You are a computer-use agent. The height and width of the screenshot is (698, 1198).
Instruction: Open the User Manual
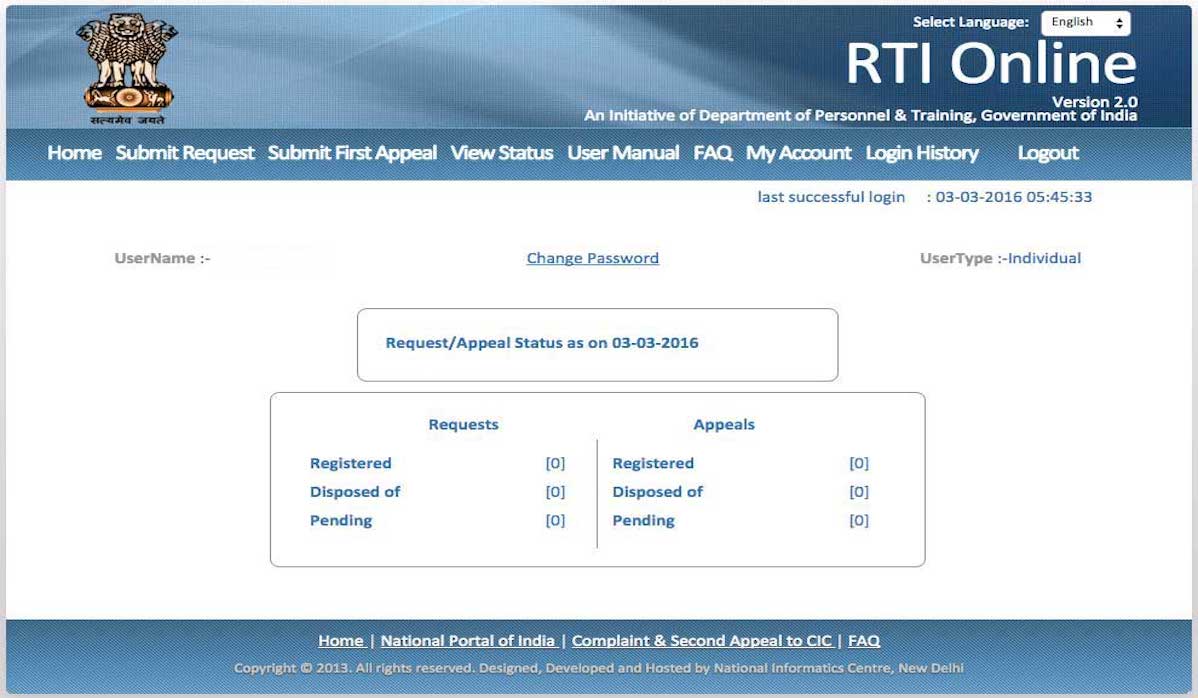tap(623, 153)
